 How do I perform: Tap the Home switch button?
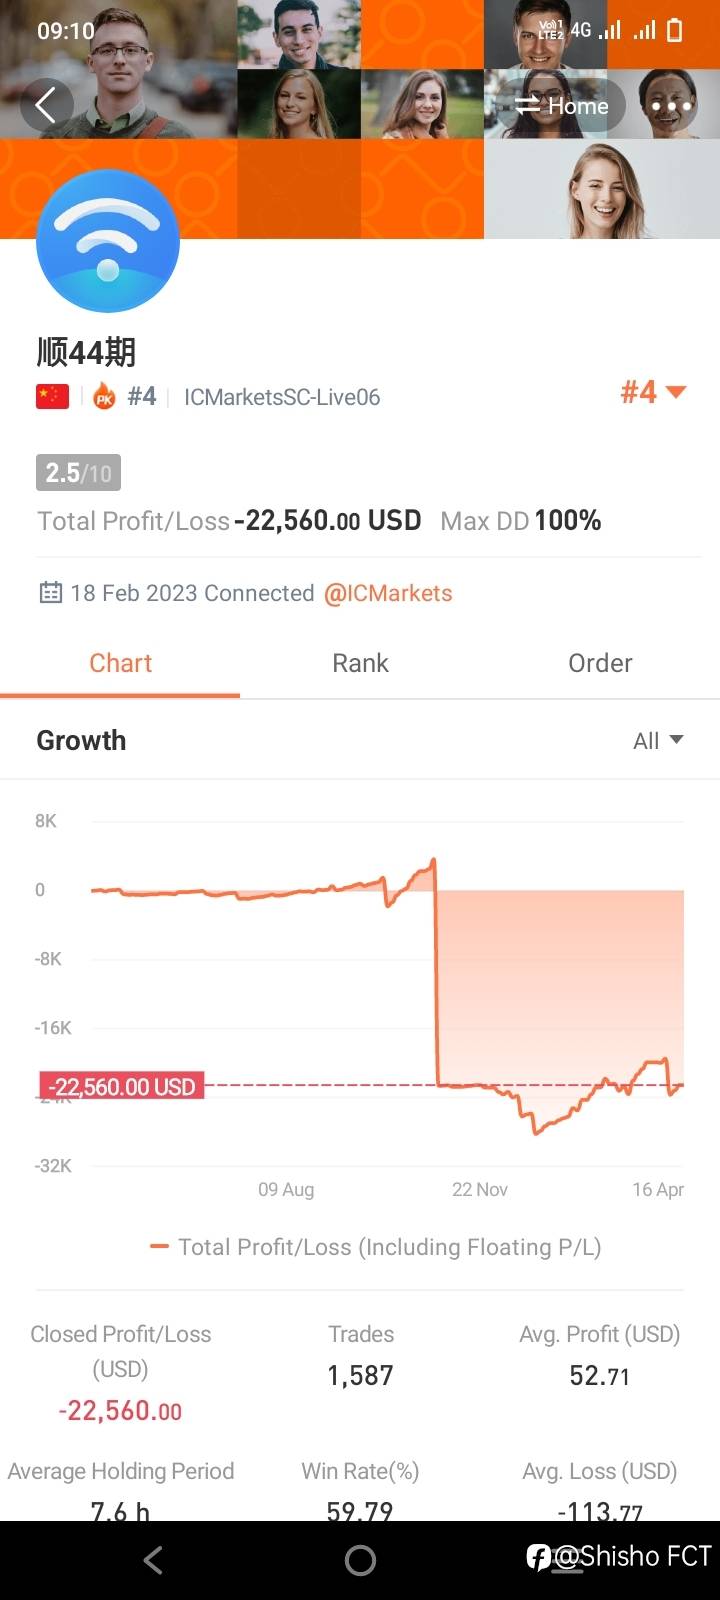(x=562, y=106)
